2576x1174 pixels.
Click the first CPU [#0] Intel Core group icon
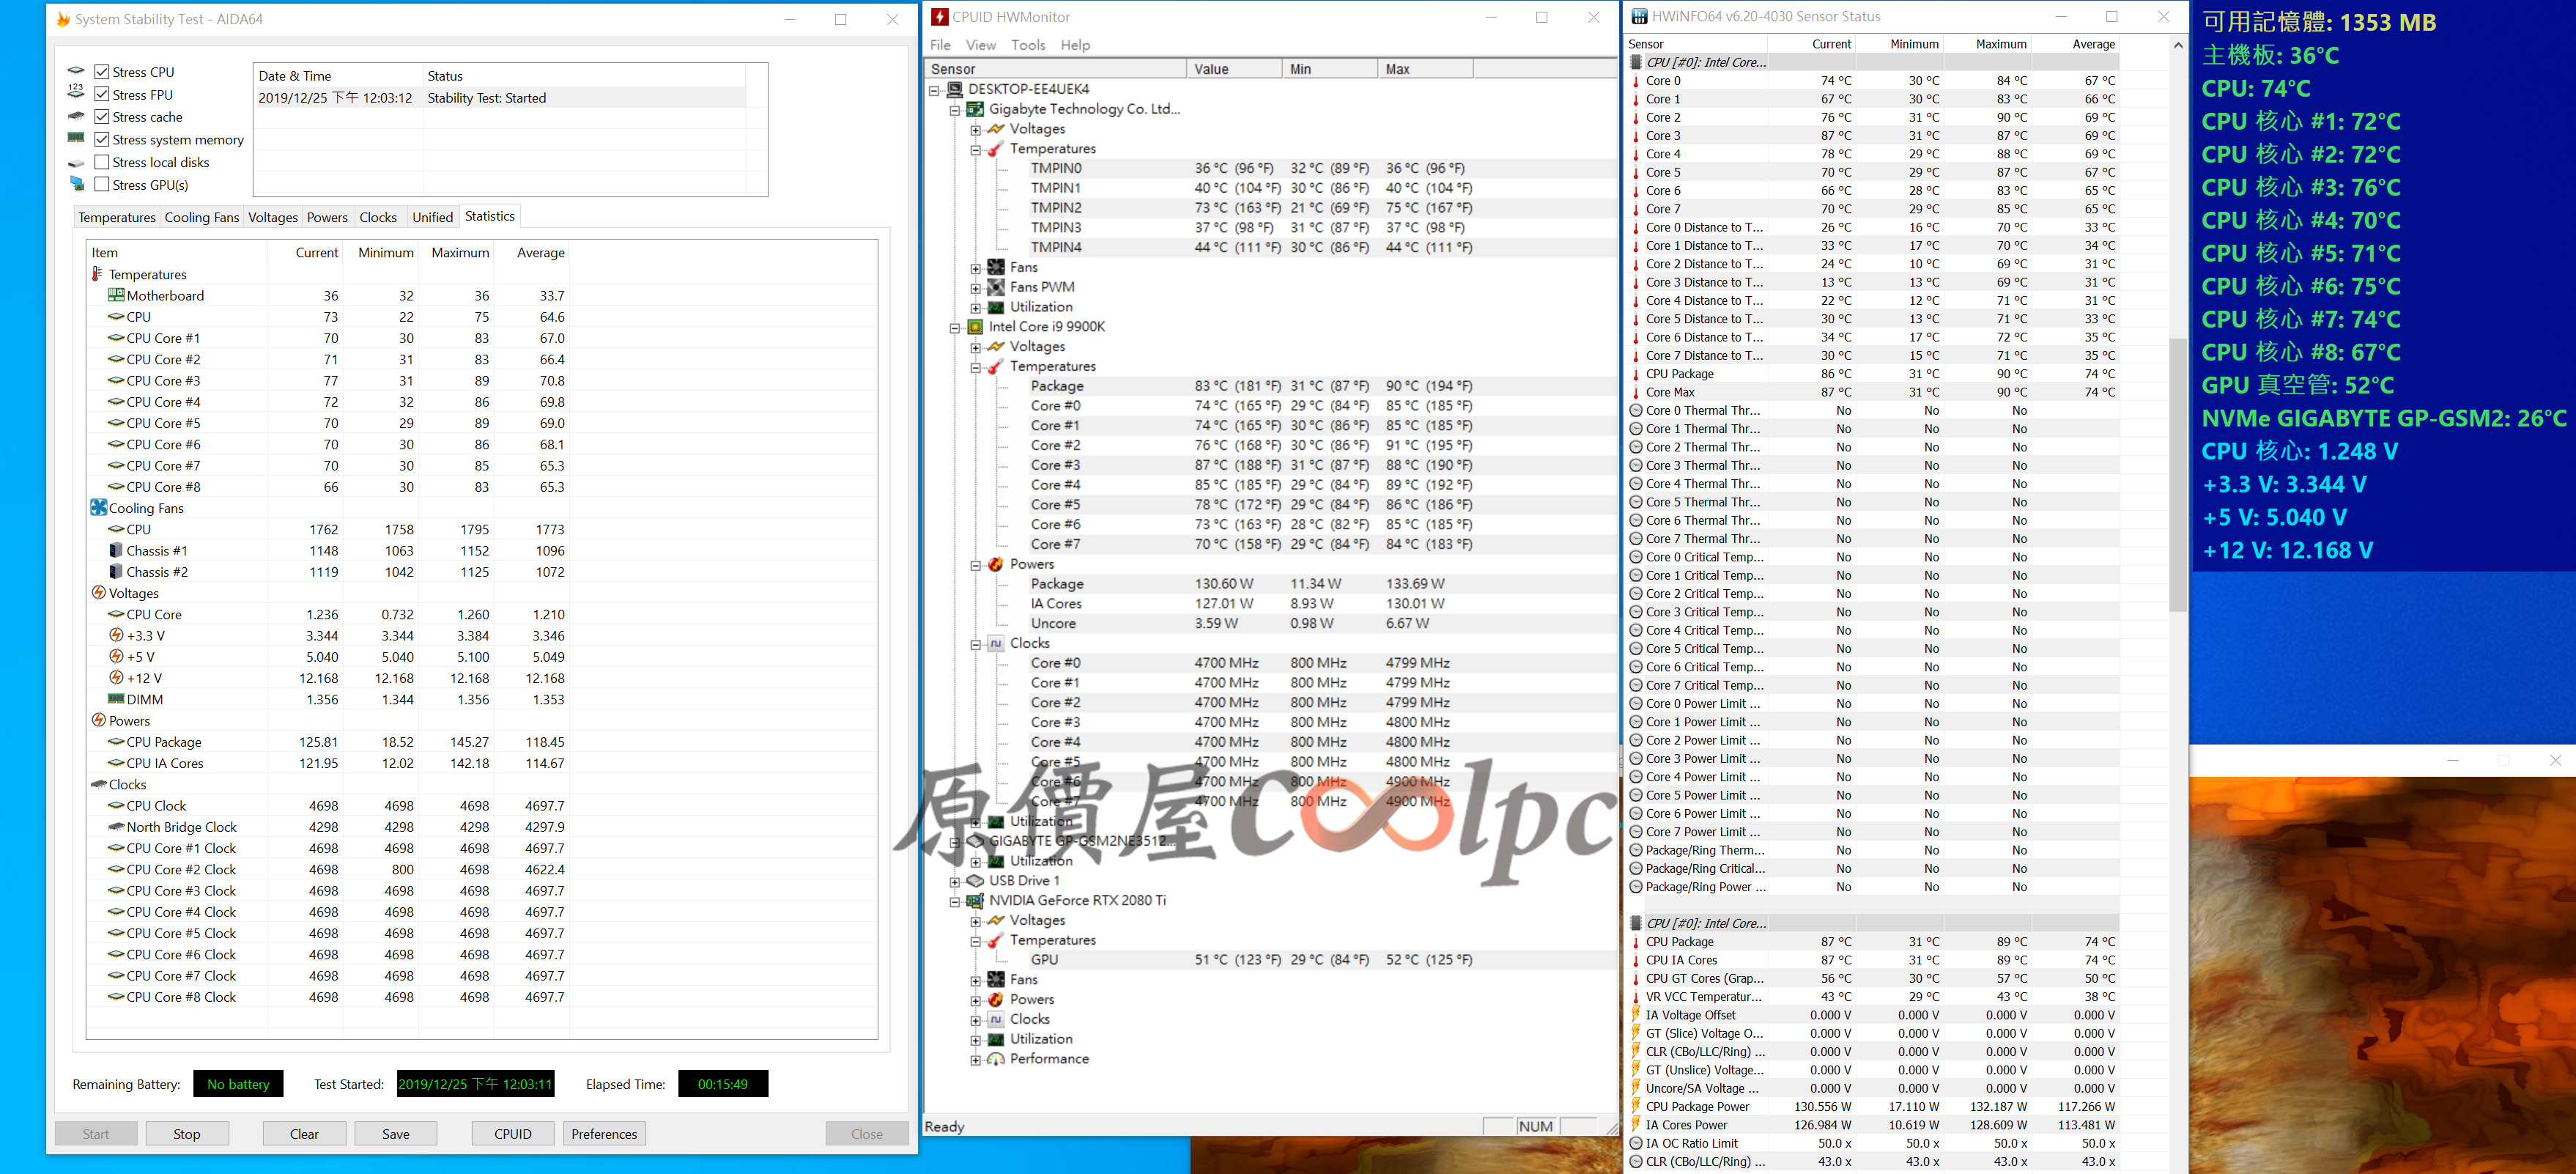pos(1636,62)
